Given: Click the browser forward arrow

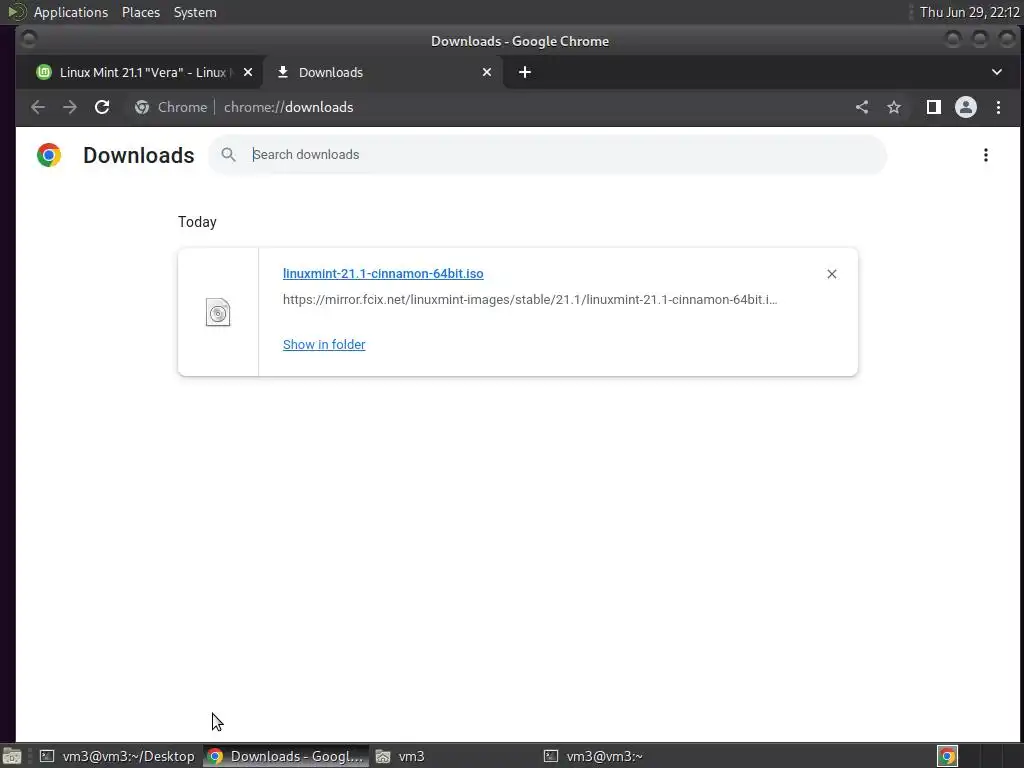Looking at the screenshot, I should point(70,107).
